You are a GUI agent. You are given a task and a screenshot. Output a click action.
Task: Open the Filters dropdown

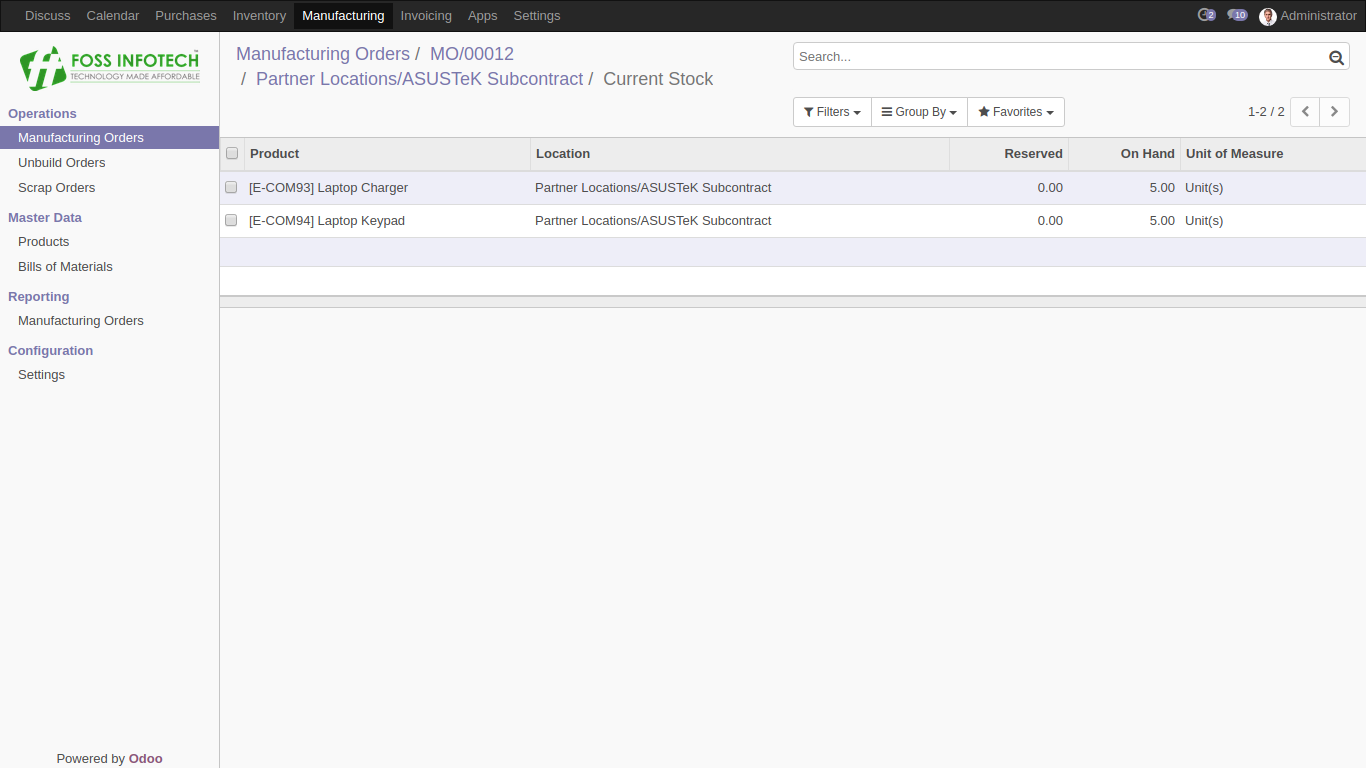[832, 112]
